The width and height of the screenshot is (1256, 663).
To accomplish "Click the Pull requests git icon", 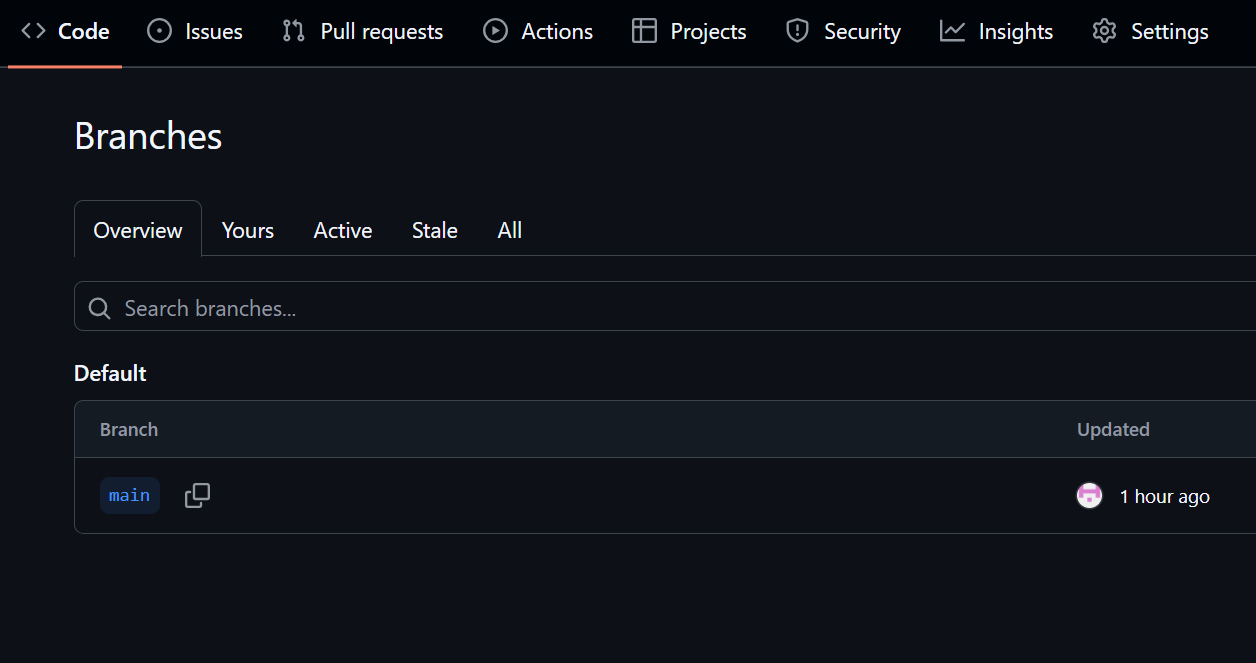I will click(x=293, y=32).
